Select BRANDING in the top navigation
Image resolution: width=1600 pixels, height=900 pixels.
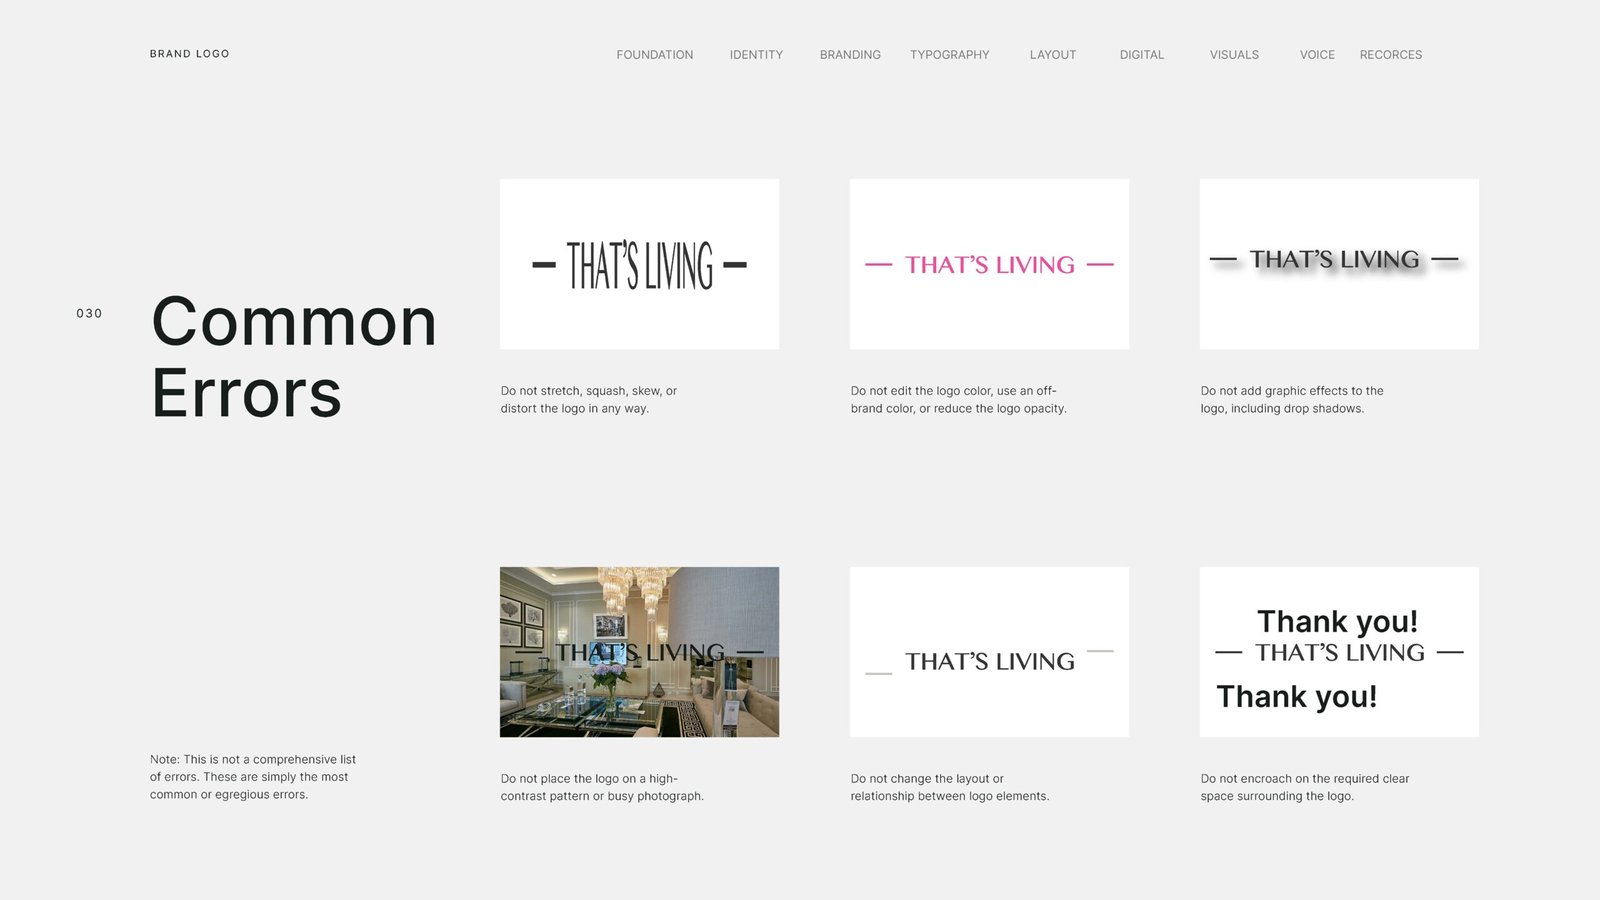click(x=850, y=55)
